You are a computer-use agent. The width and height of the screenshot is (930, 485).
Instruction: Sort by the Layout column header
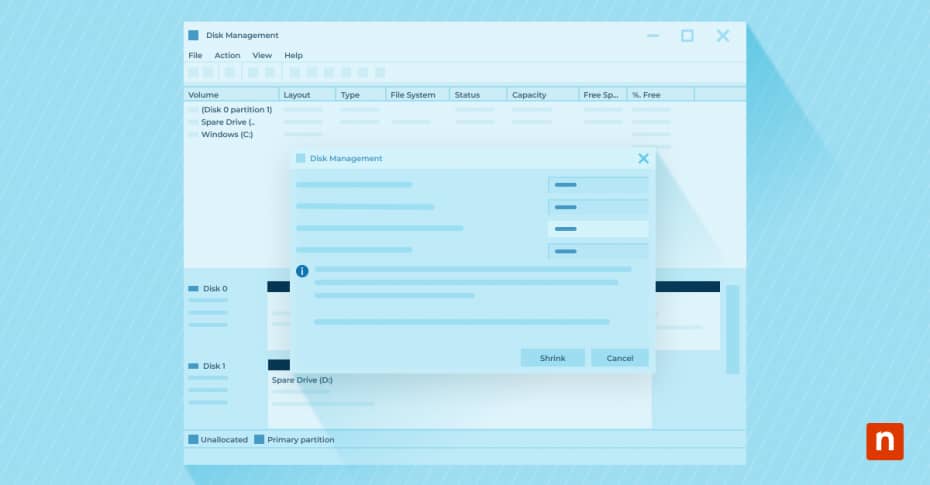pos(307,95)
